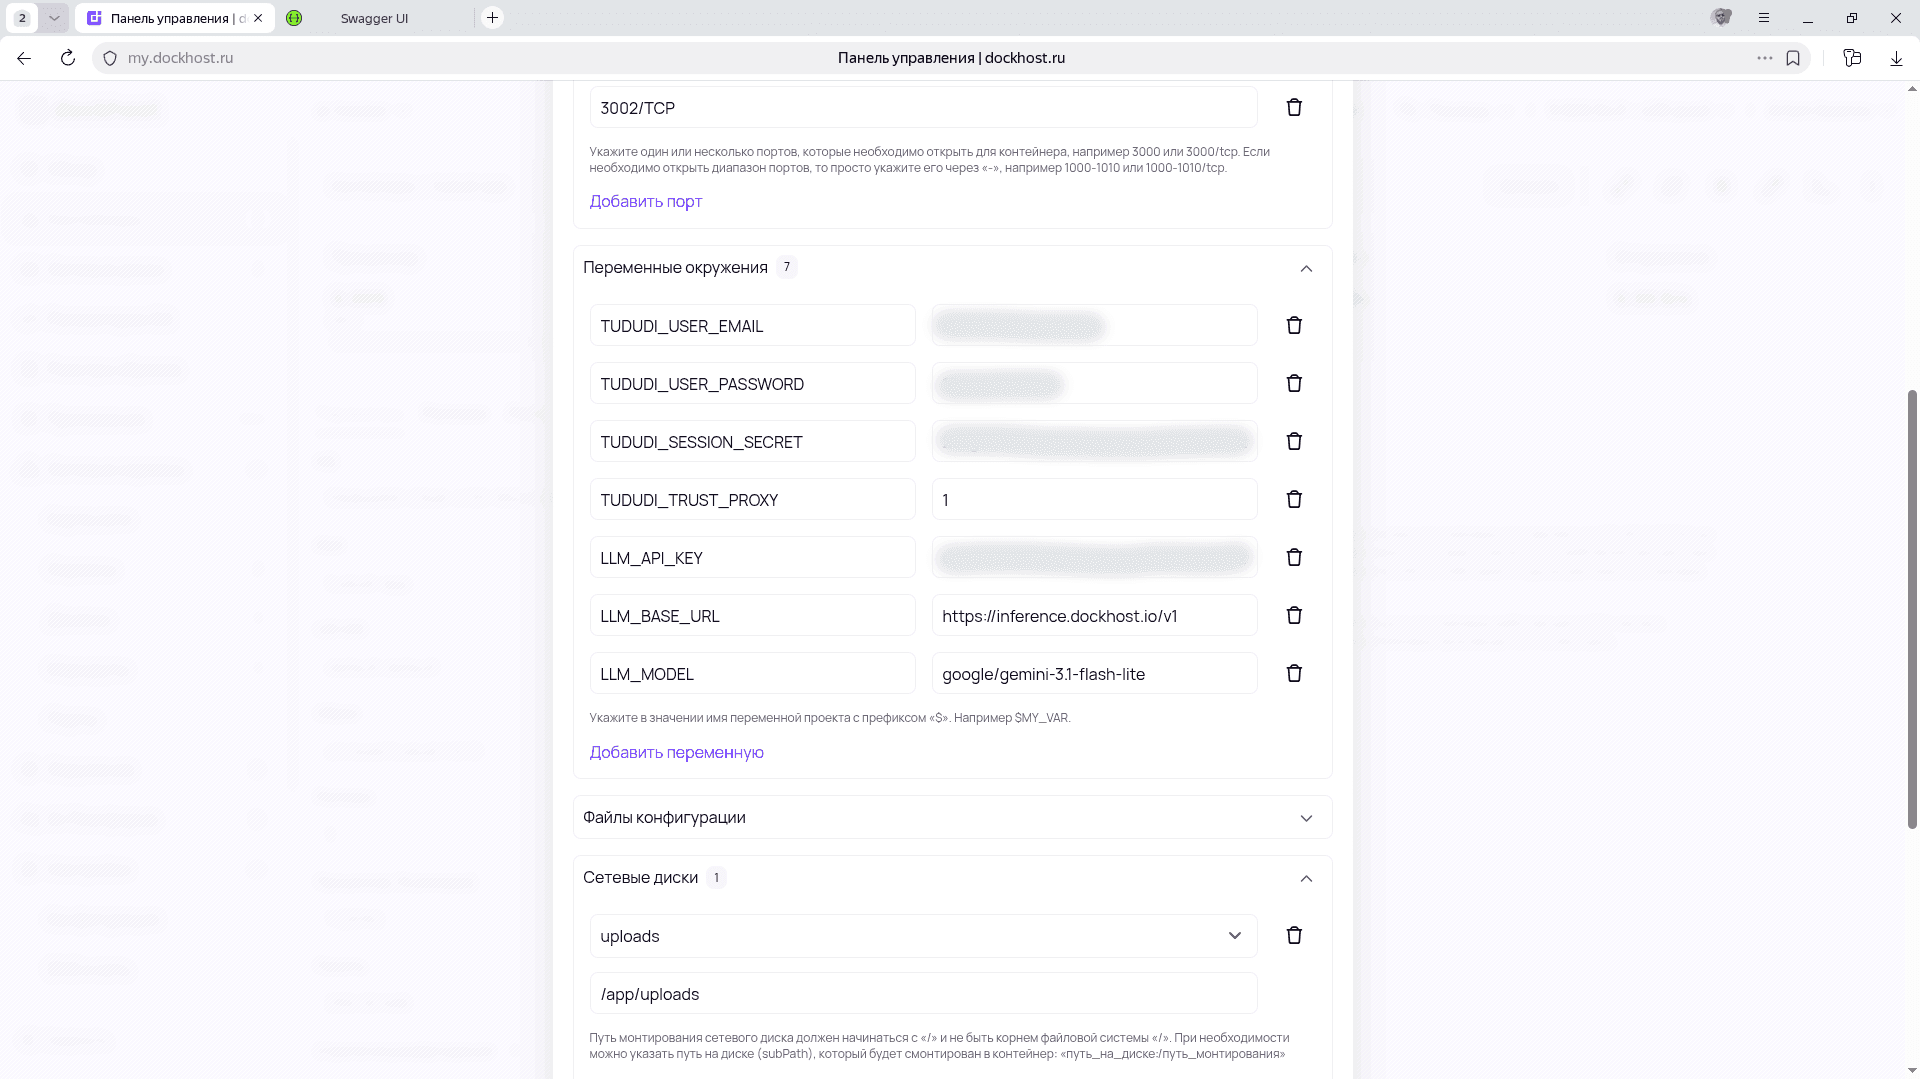Go back with the browser back arrow
This screenshot has height=1079, width=1920.
click(x=24, y=58)
